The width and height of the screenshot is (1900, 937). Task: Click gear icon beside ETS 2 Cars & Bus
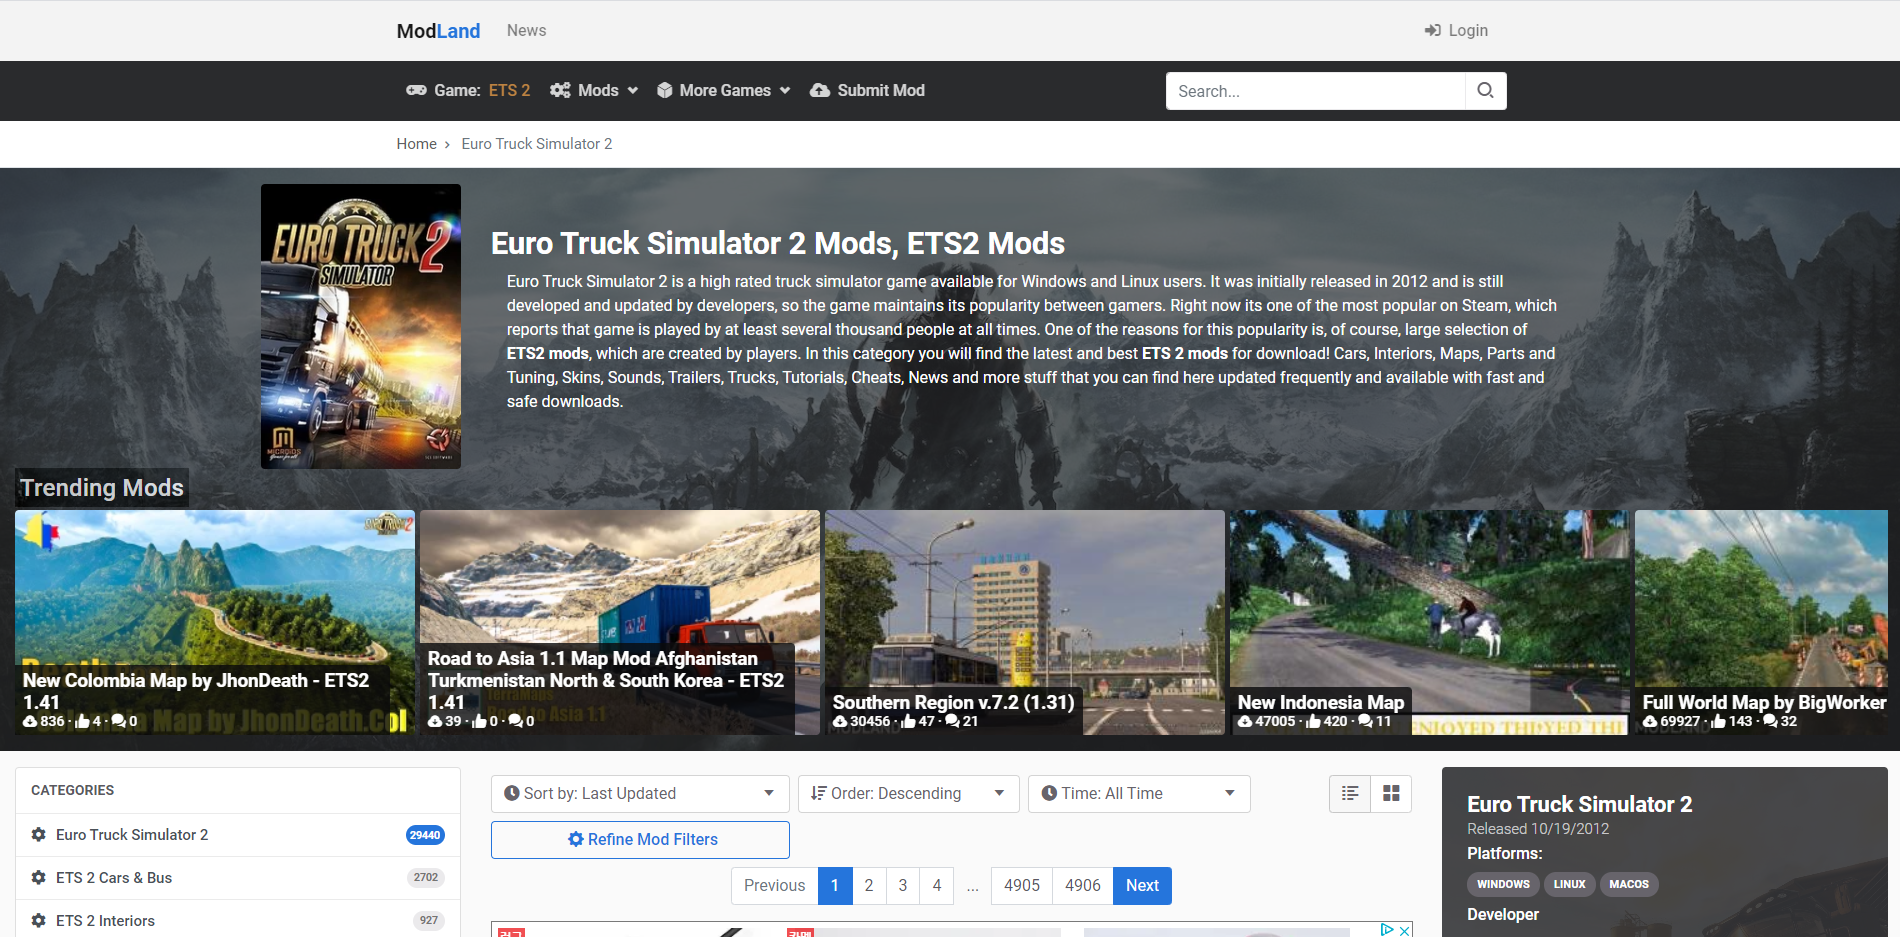click(x=39, y=878)
